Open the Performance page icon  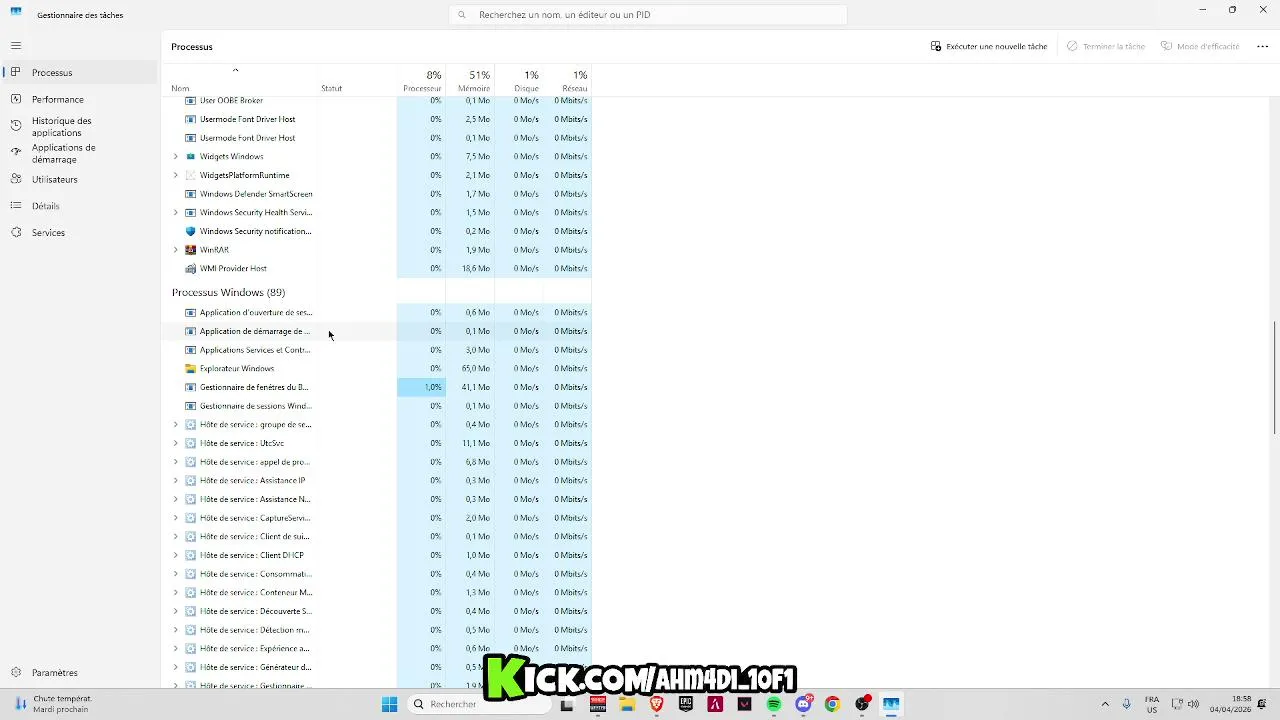pos(16,99)
